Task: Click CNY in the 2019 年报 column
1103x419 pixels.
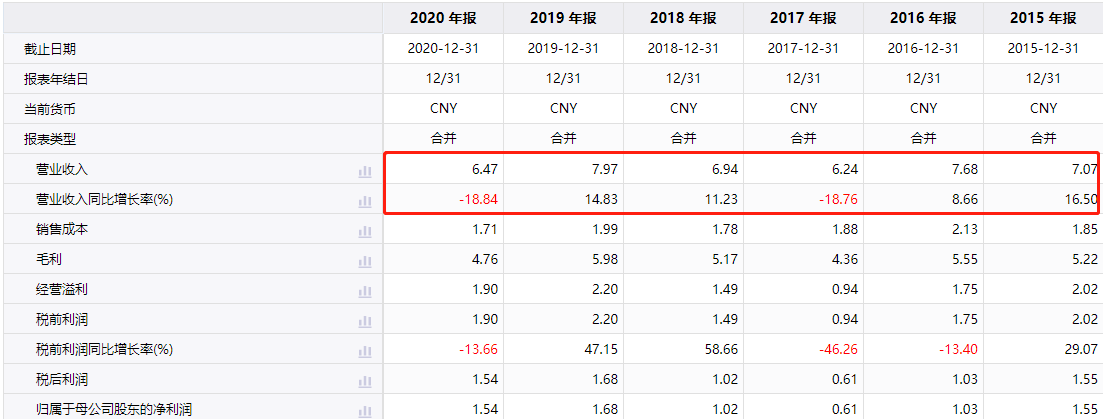Action: 563,109
